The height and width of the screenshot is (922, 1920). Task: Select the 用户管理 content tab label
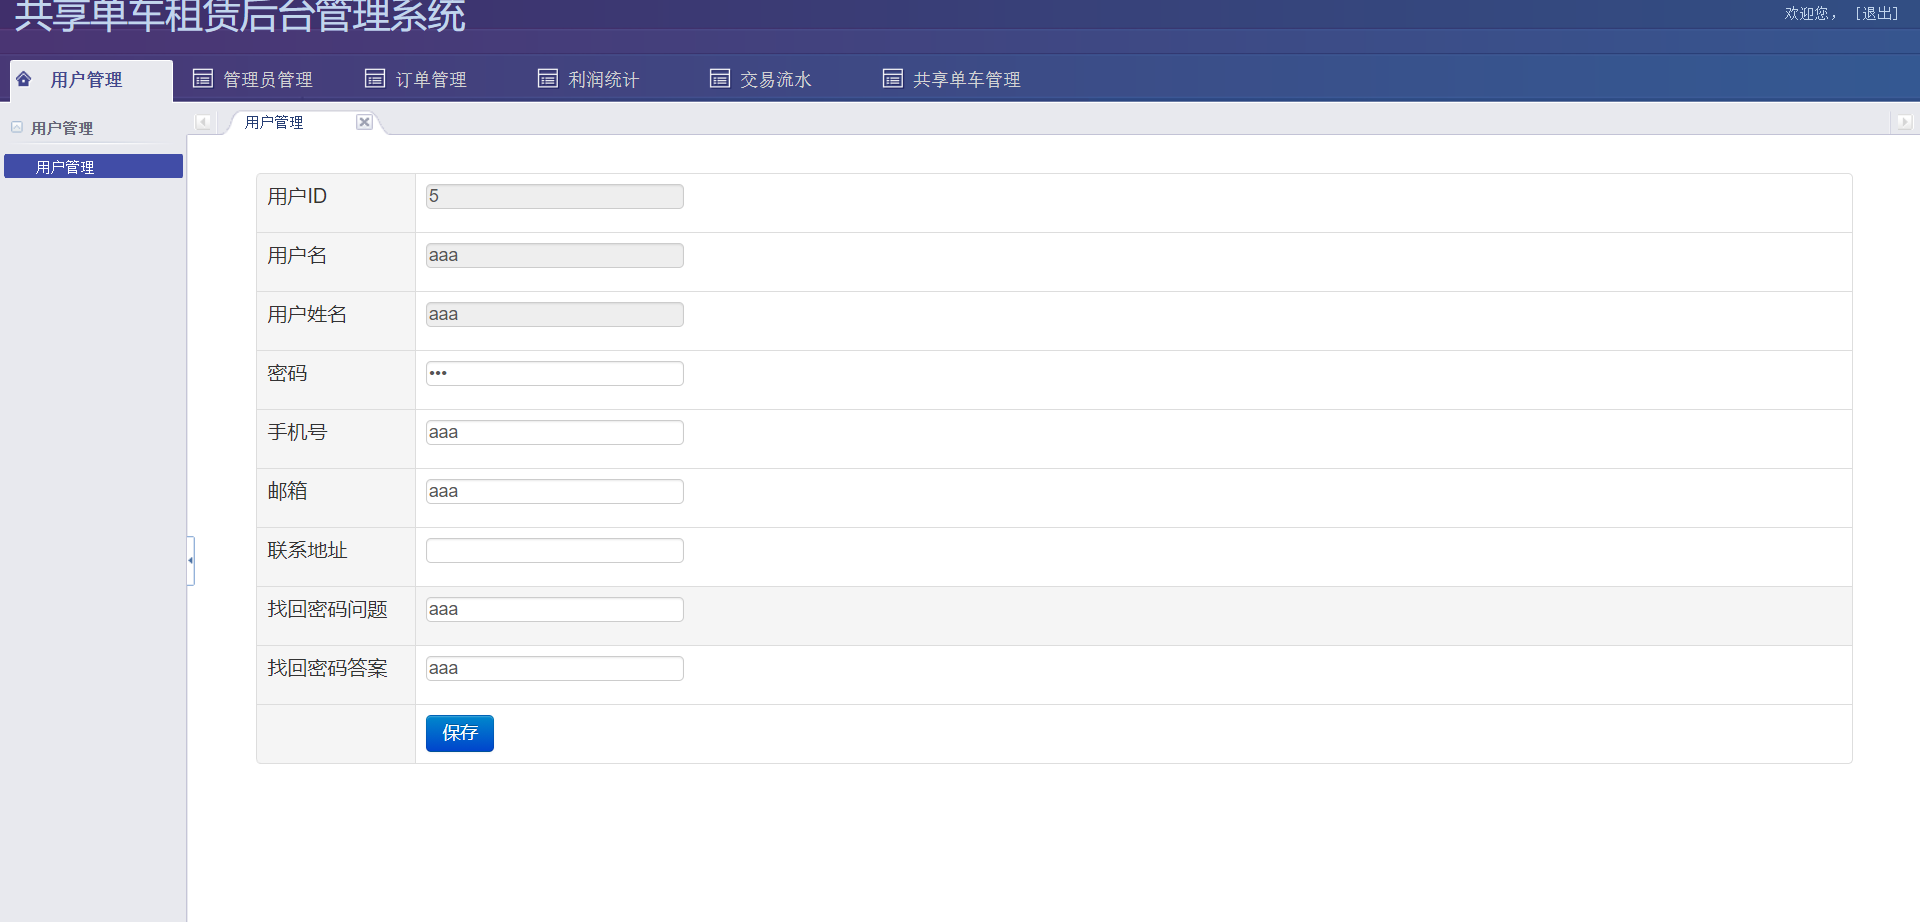(274, 122)
